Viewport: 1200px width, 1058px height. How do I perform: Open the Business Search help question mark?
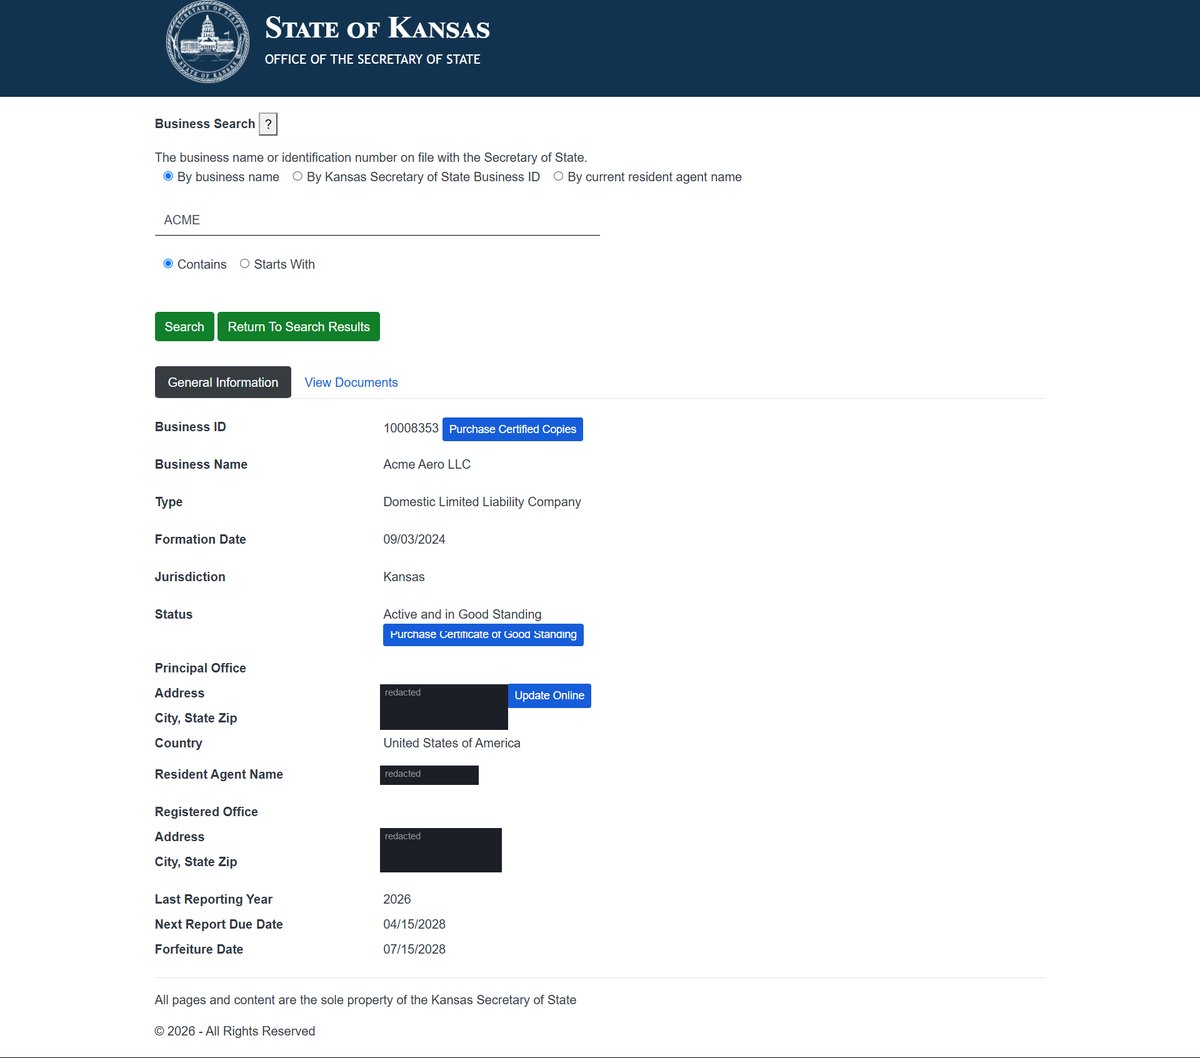[x=268, y=124]
